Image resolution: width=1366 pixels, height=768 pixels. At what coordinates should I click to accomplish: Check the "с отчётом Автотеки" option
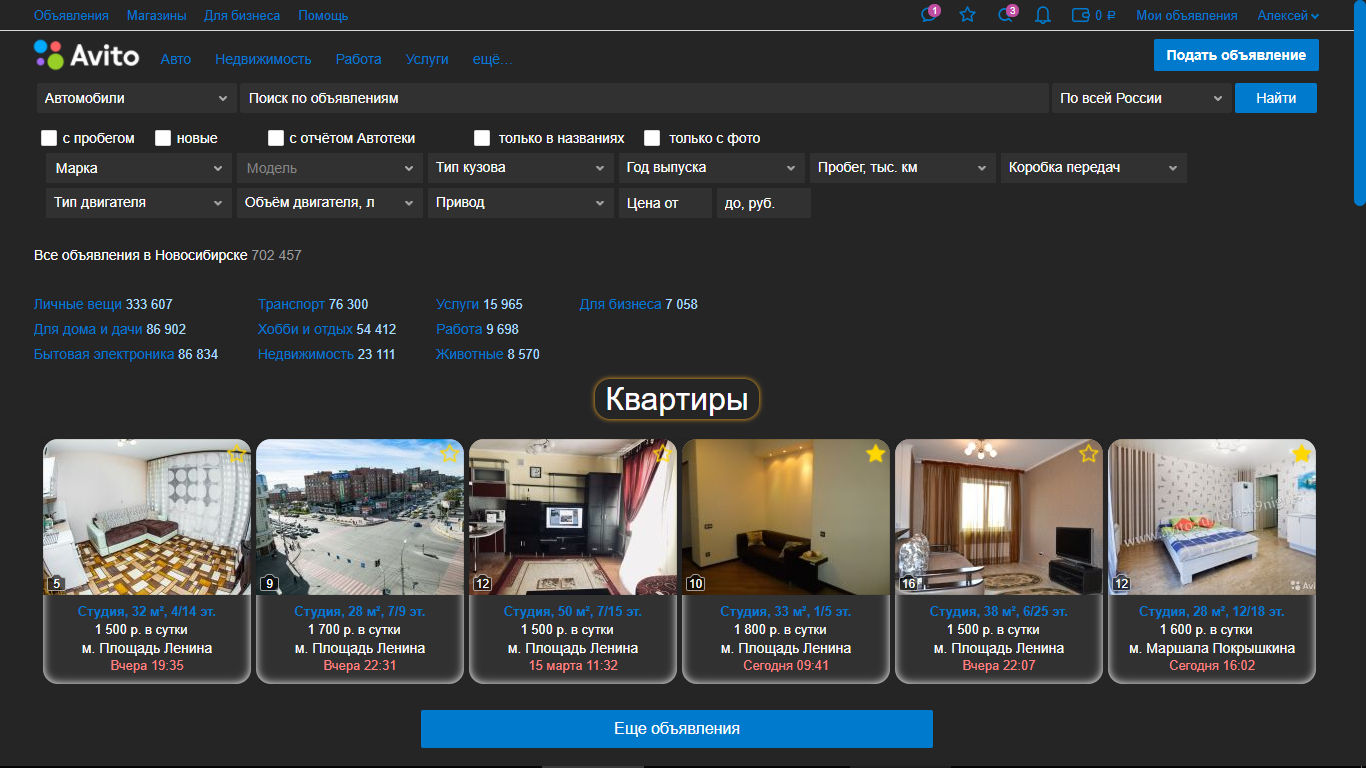pyautogui.click(x=276, y=138)
